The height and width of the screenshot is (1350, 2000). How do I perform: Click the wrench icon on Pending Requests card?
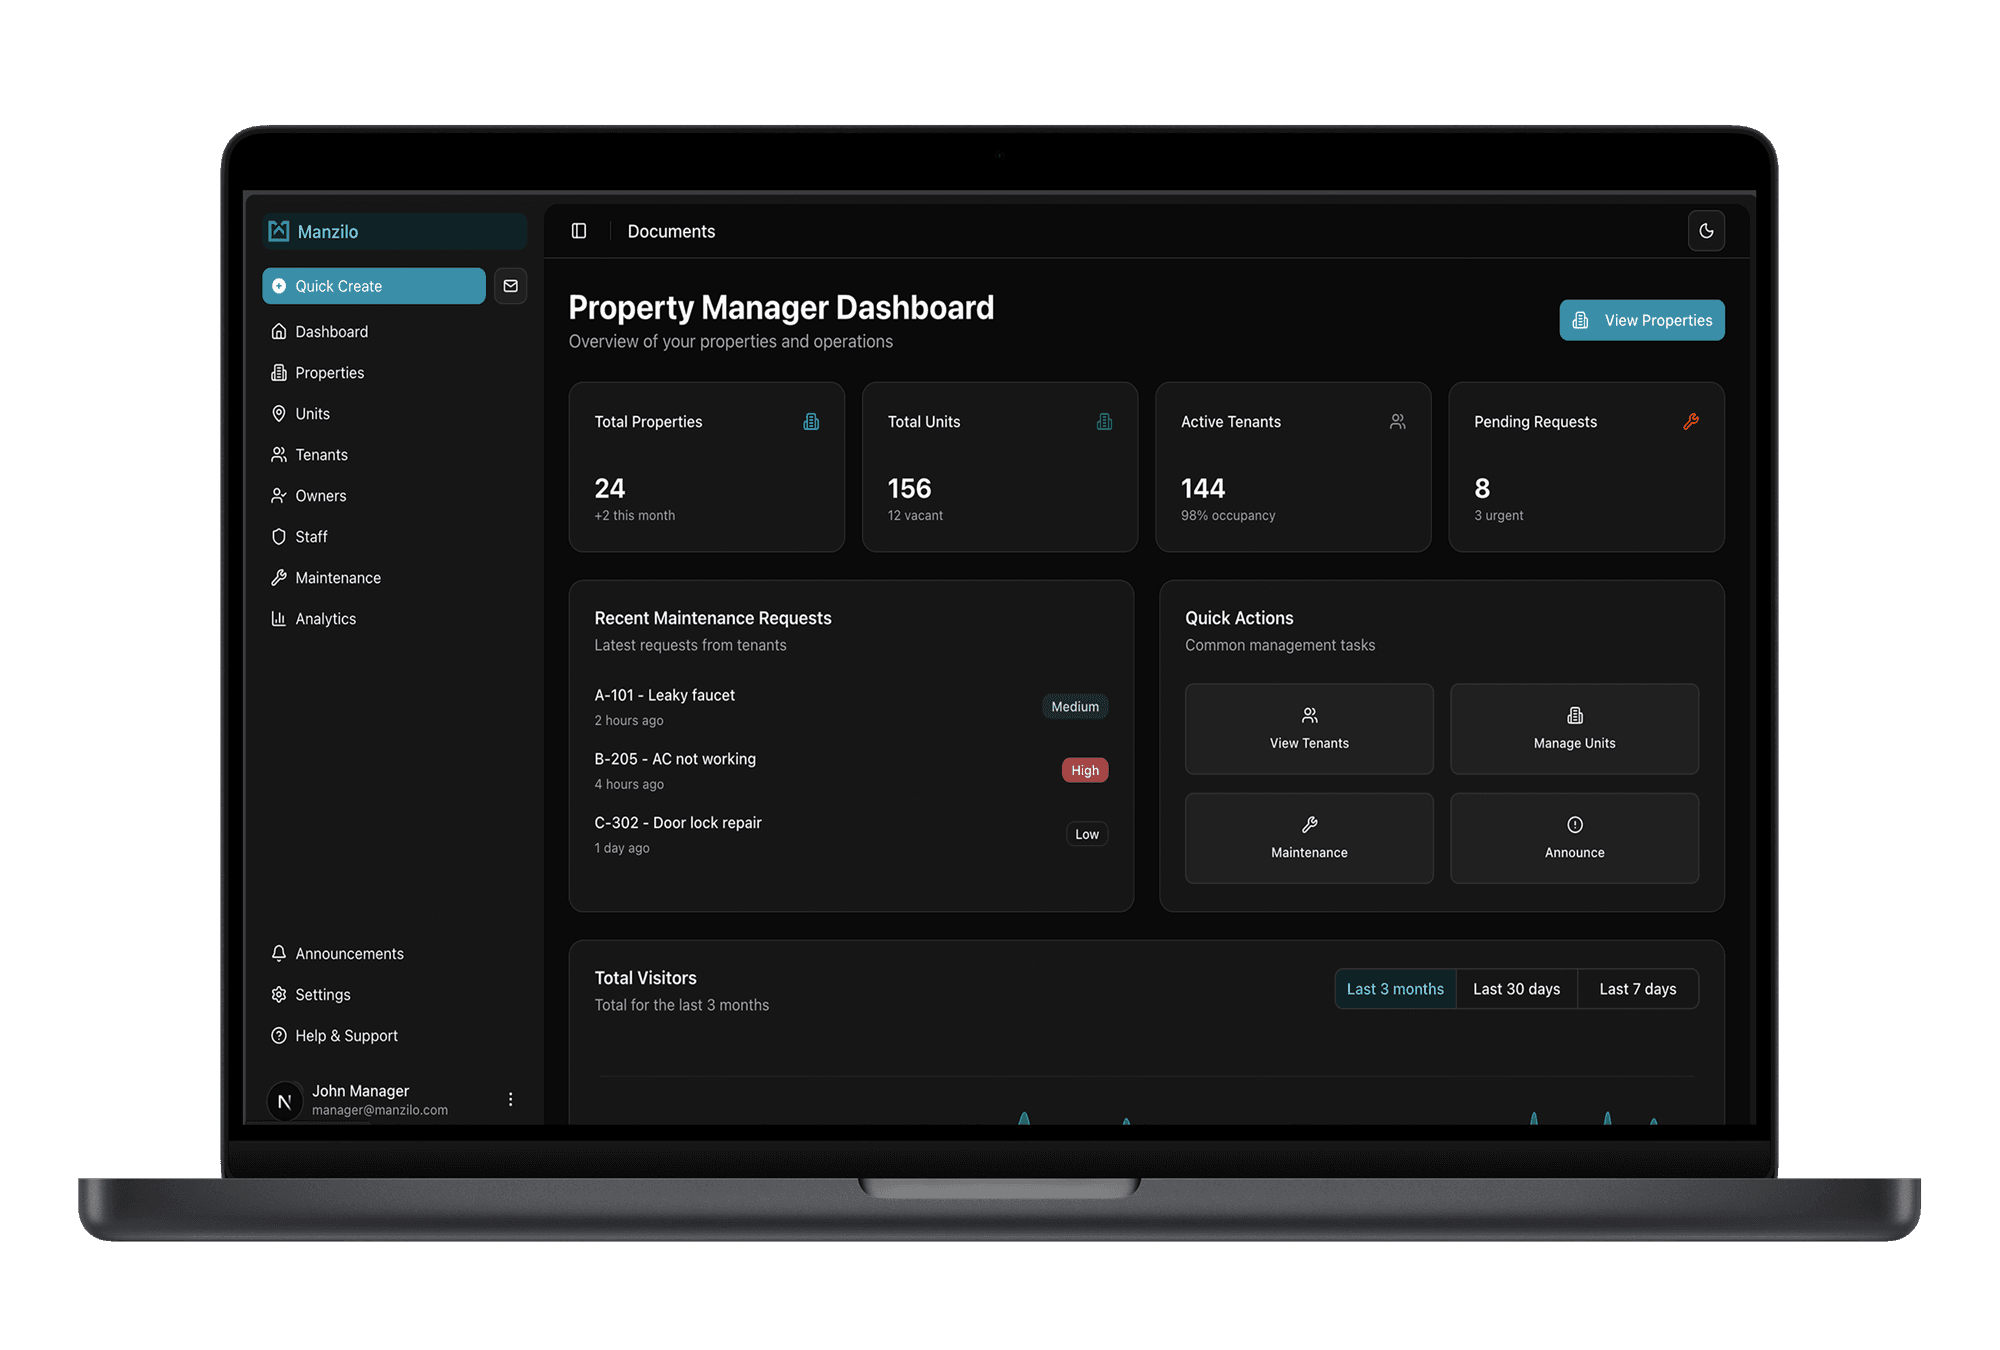pyautogui.click(x=1690, y=421)
